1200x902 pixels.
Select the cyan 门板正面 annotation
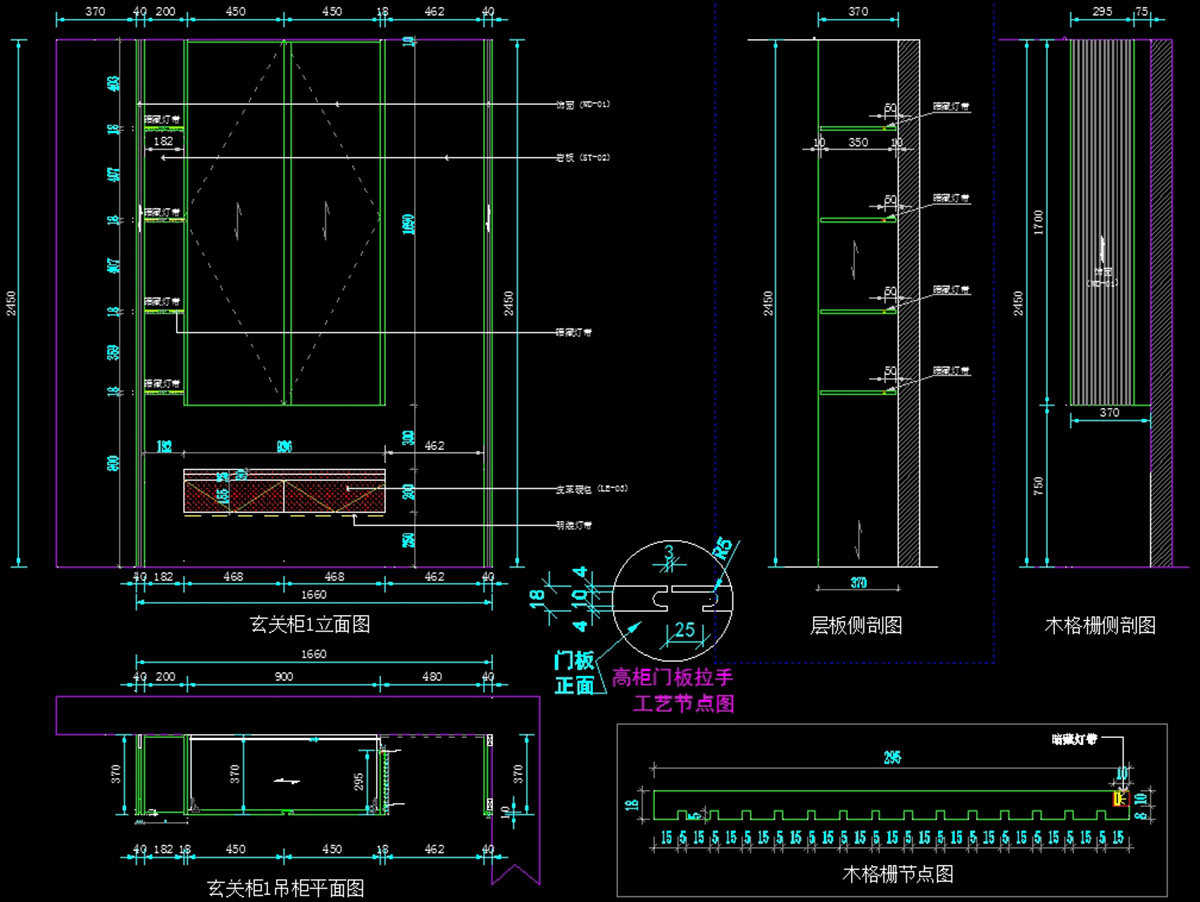click(x=575, y=672)
